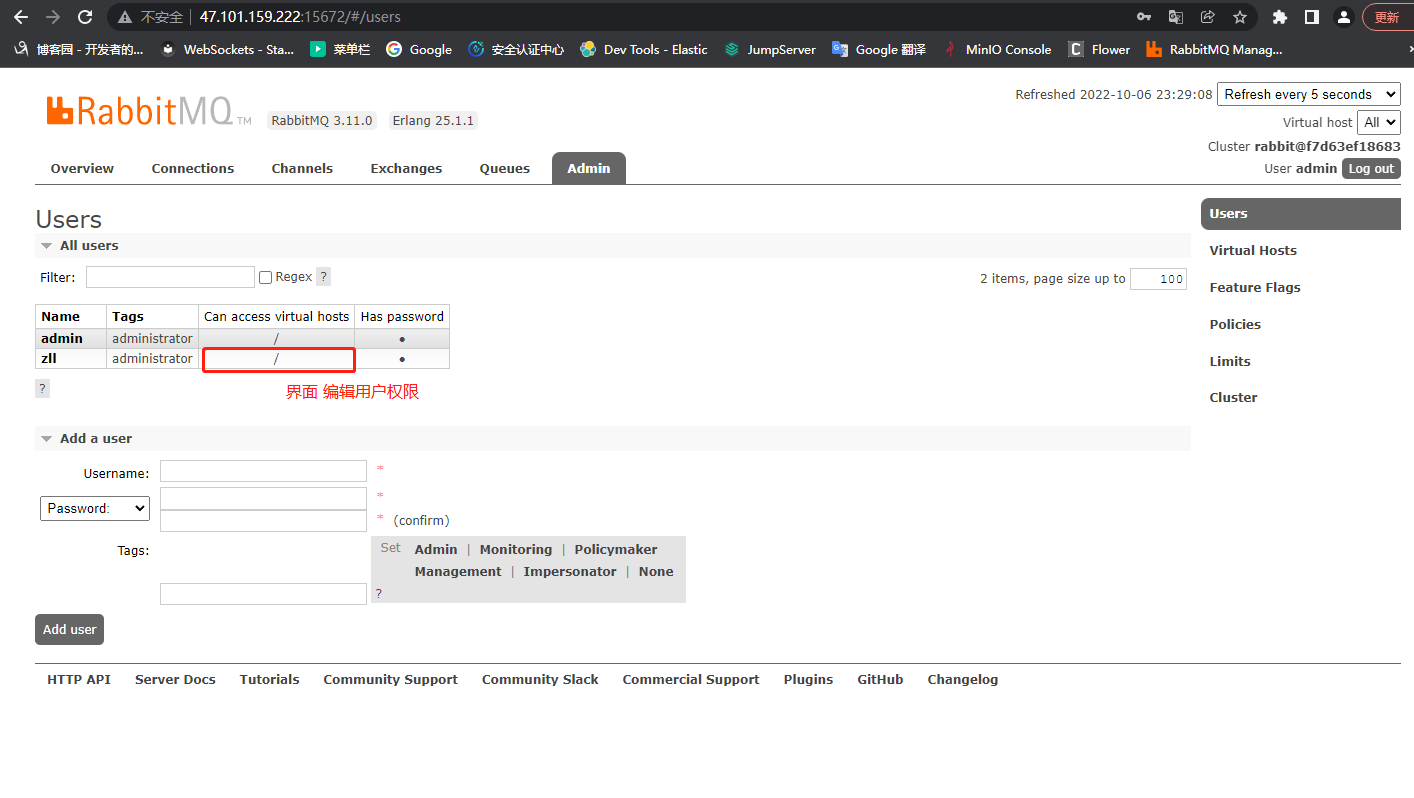Click the Log out button

tap(1371, 168)
